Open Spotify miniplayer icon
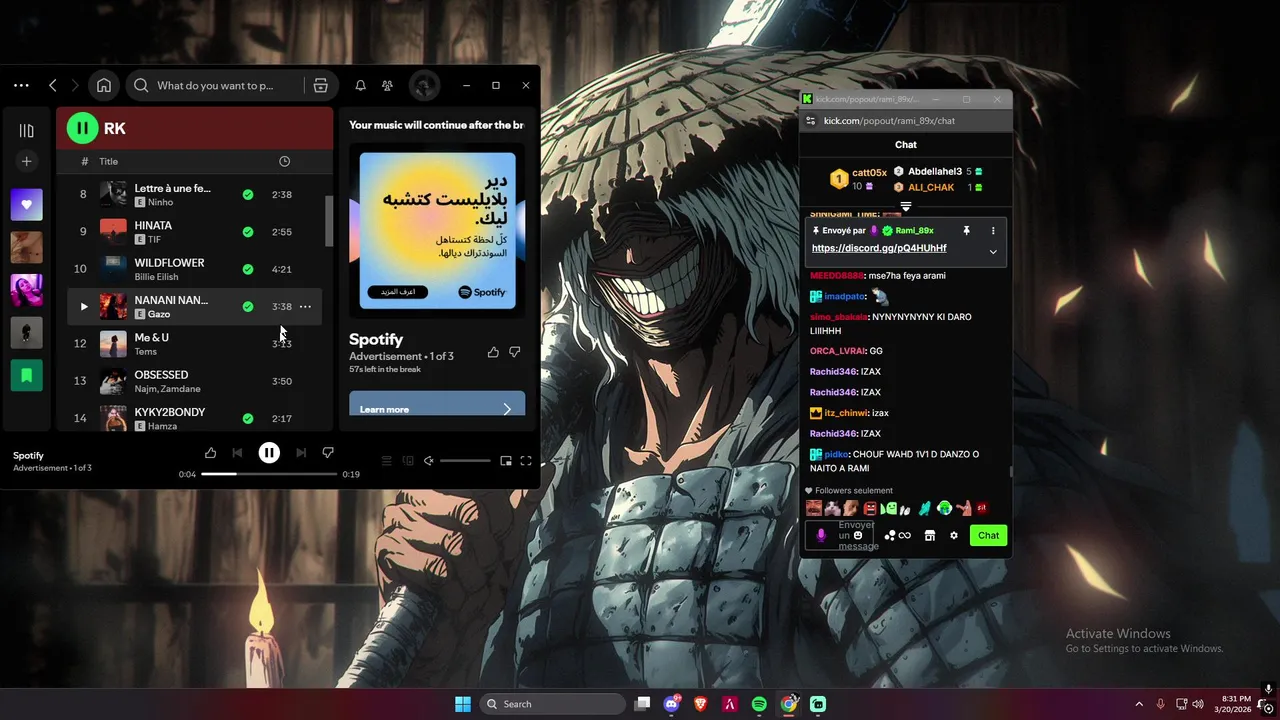This screenshot has width=1280, height=720. point(506,461)
